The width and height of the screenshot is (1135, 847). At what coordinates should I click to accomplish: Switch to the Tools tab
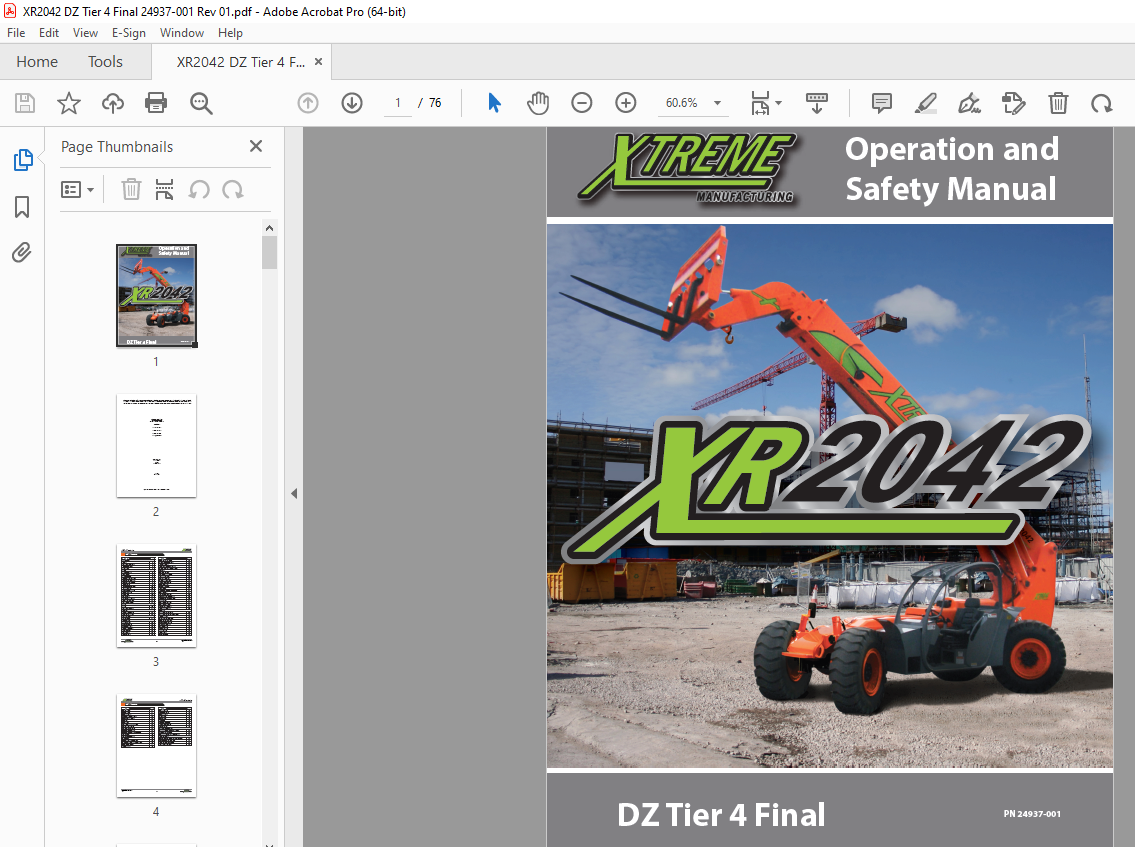(x=105, y=62)
